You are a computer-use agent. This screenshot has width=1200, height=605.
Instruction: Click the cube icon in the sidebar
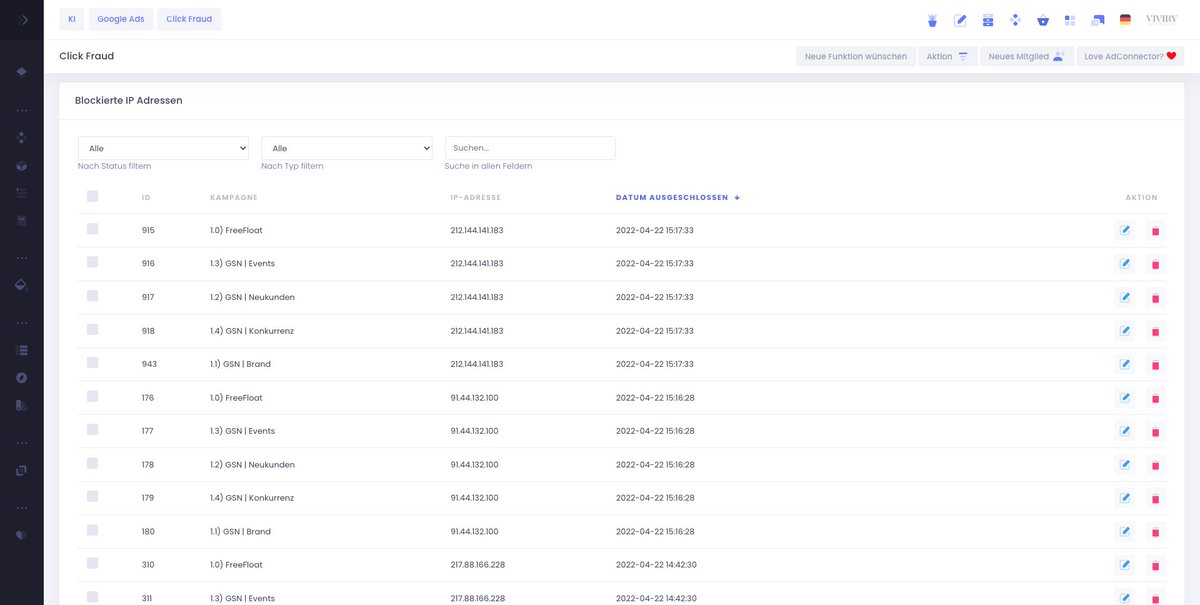(21, 166)
